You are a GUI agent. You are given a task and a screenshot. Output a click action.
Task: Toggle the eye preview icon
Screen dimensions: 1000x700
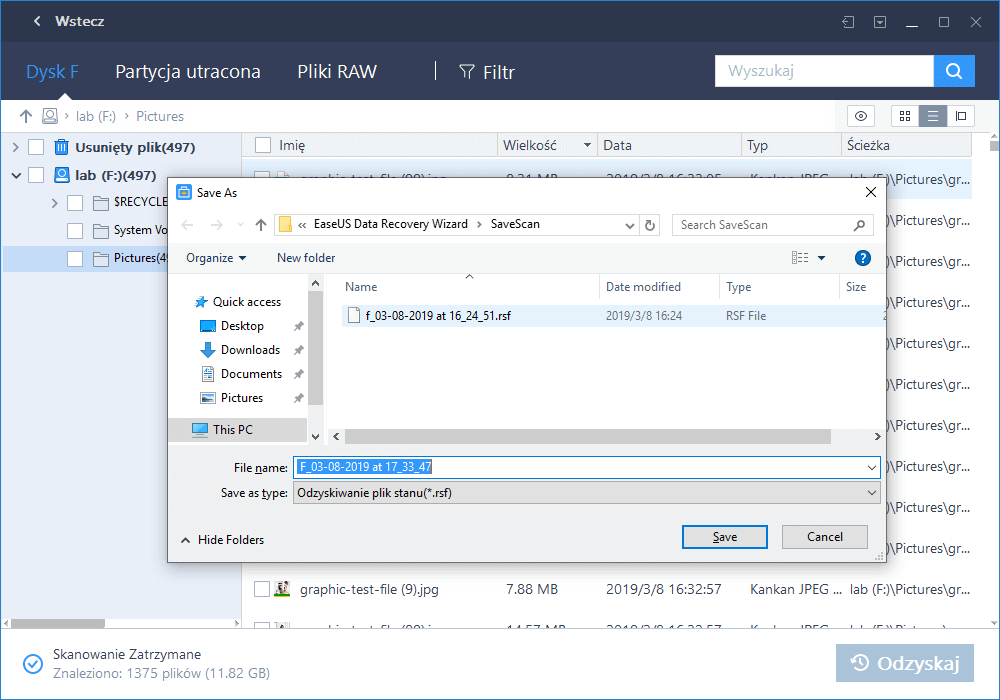tap(860, 116)
